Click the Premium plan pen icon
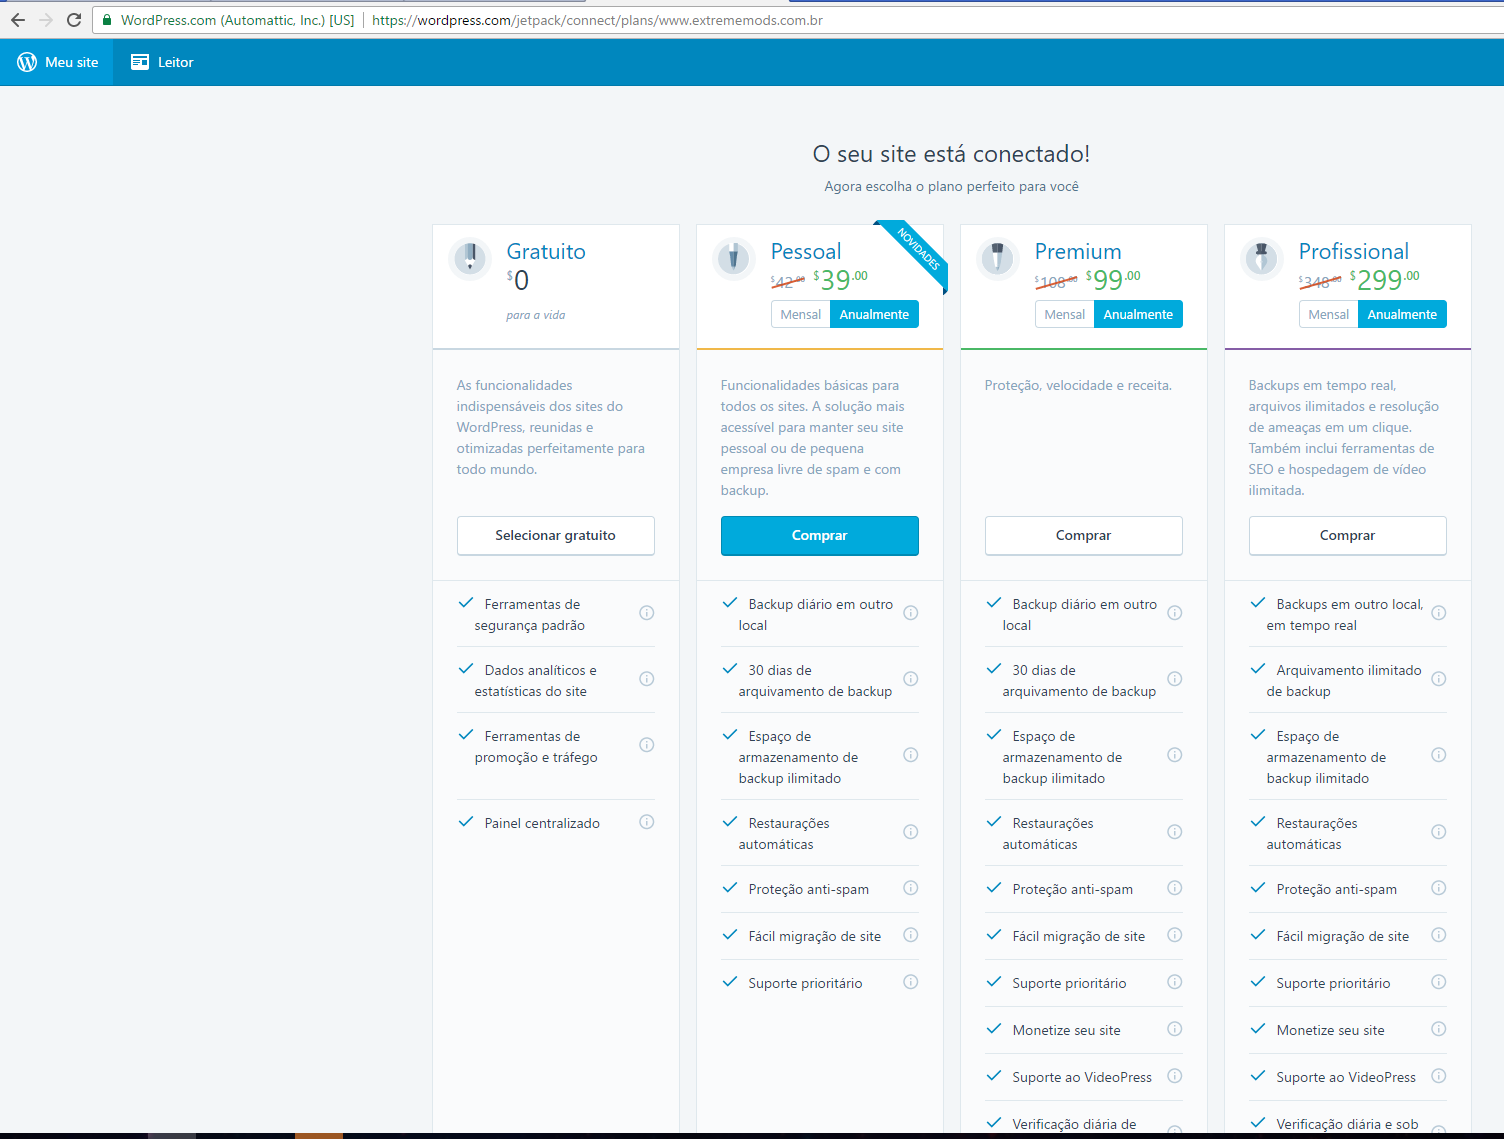Image resolution: width=1504 pixels, height=1139 pixels. pos(998,258)
